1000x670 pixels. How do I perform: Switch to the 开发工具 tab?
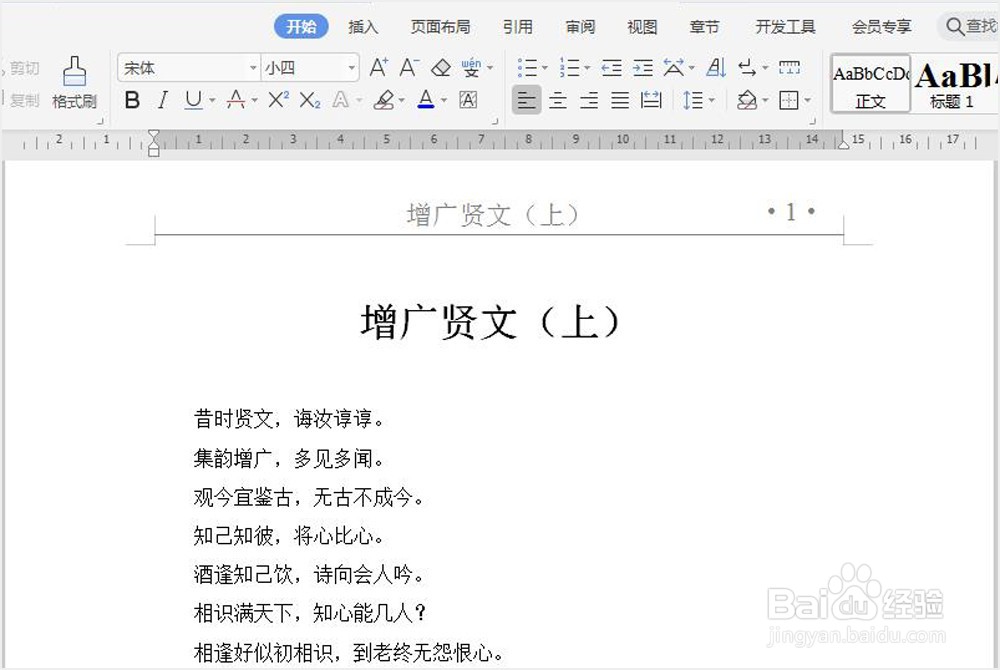pyautogui.click(x=786, y=27)
